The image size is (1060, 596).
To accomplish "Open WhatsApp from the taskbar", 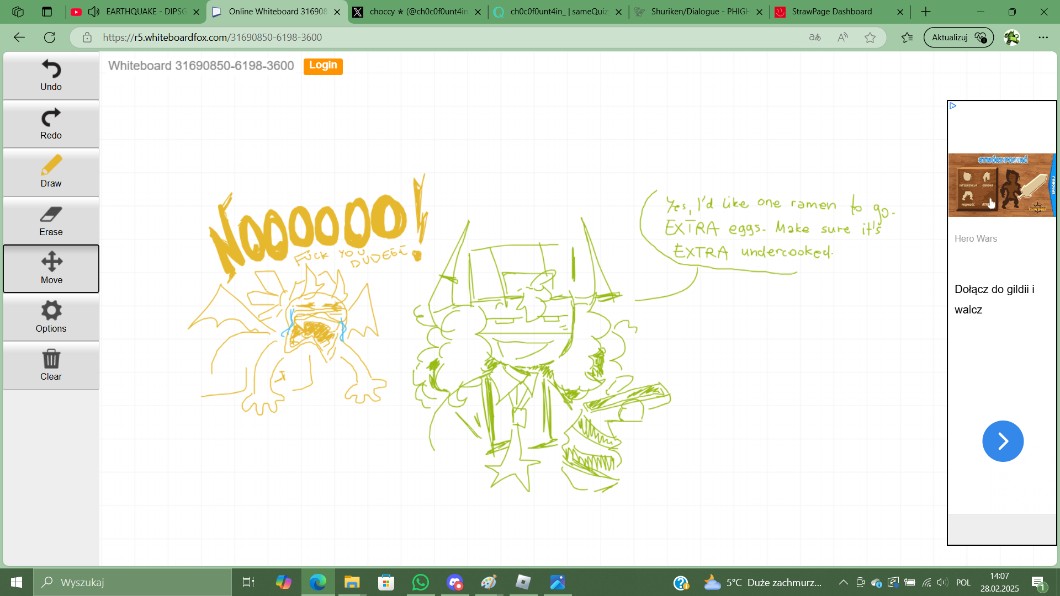I will (420, 582).
